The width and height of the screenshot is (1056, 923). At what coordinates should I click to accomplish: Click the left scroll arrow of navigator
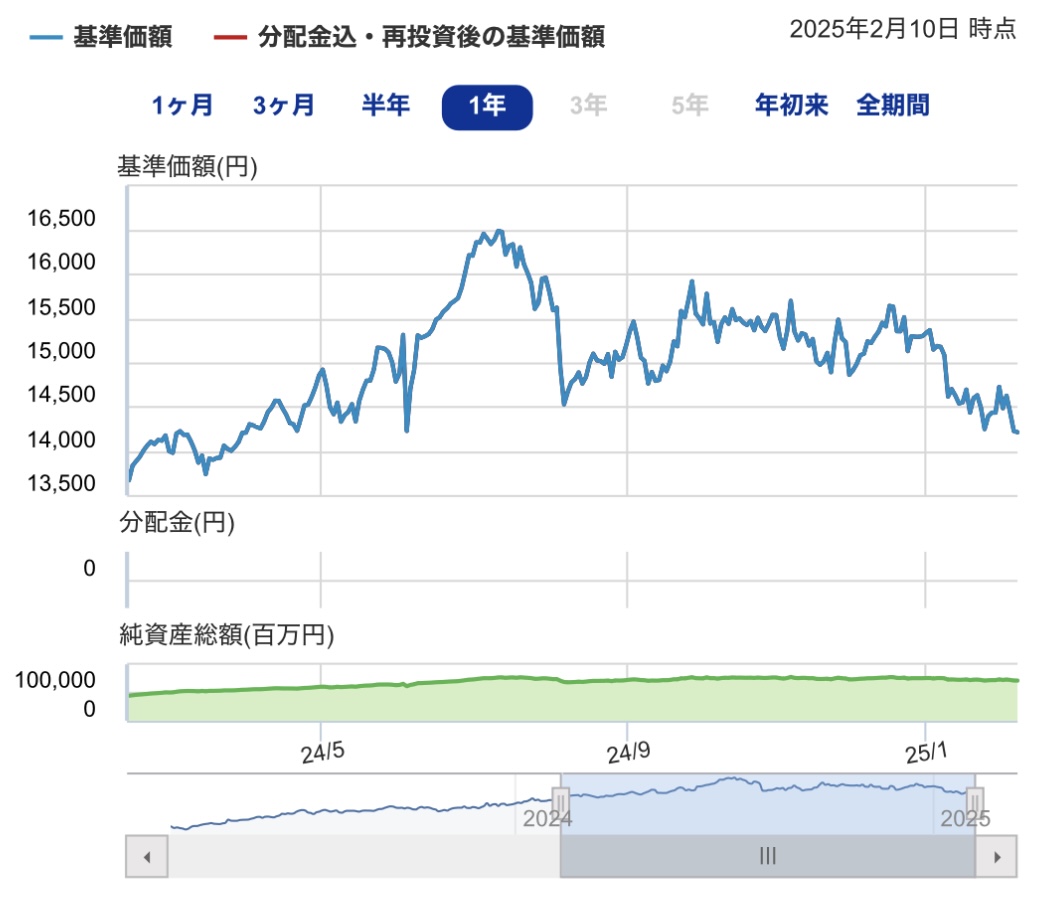(x=147, y=856)
